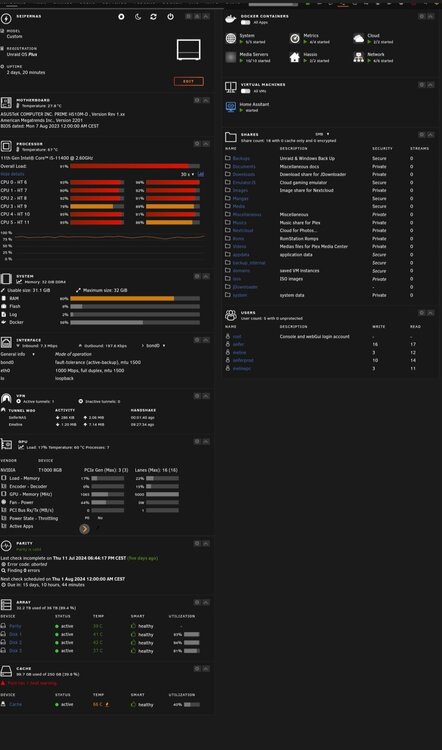
Task: Collapse the VPN tile
Action: (206, 396)
